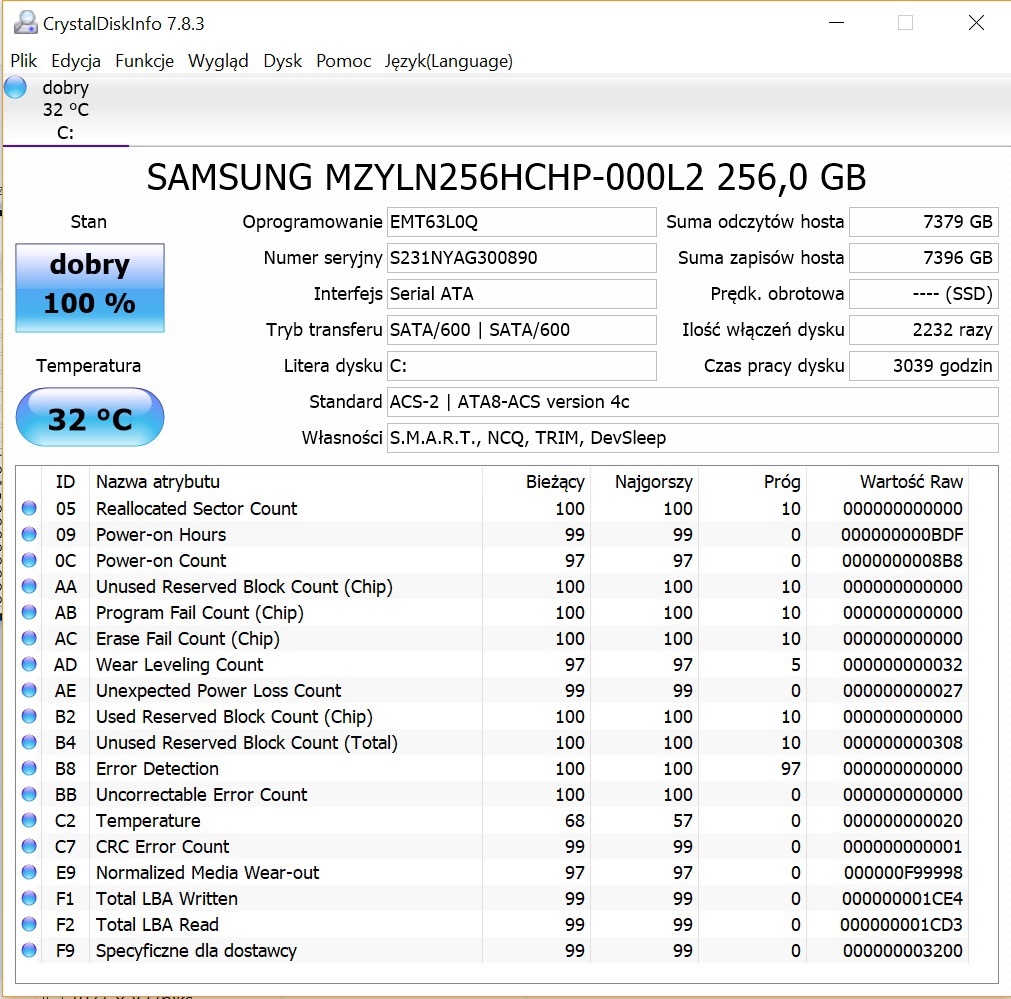Click the Standard field ACS-2
This screenshot has height=999, width=1011.
[x=692, y=402]
